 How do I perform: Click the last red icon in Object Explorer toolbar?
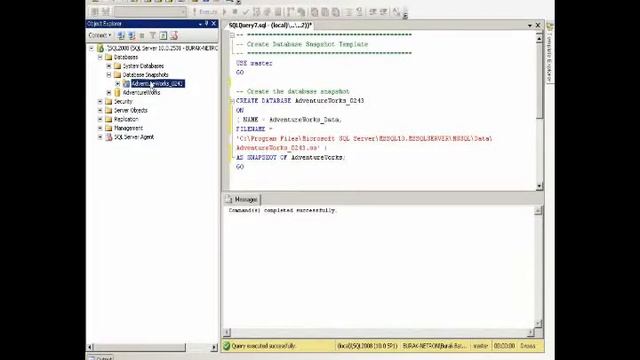[174, 36]
